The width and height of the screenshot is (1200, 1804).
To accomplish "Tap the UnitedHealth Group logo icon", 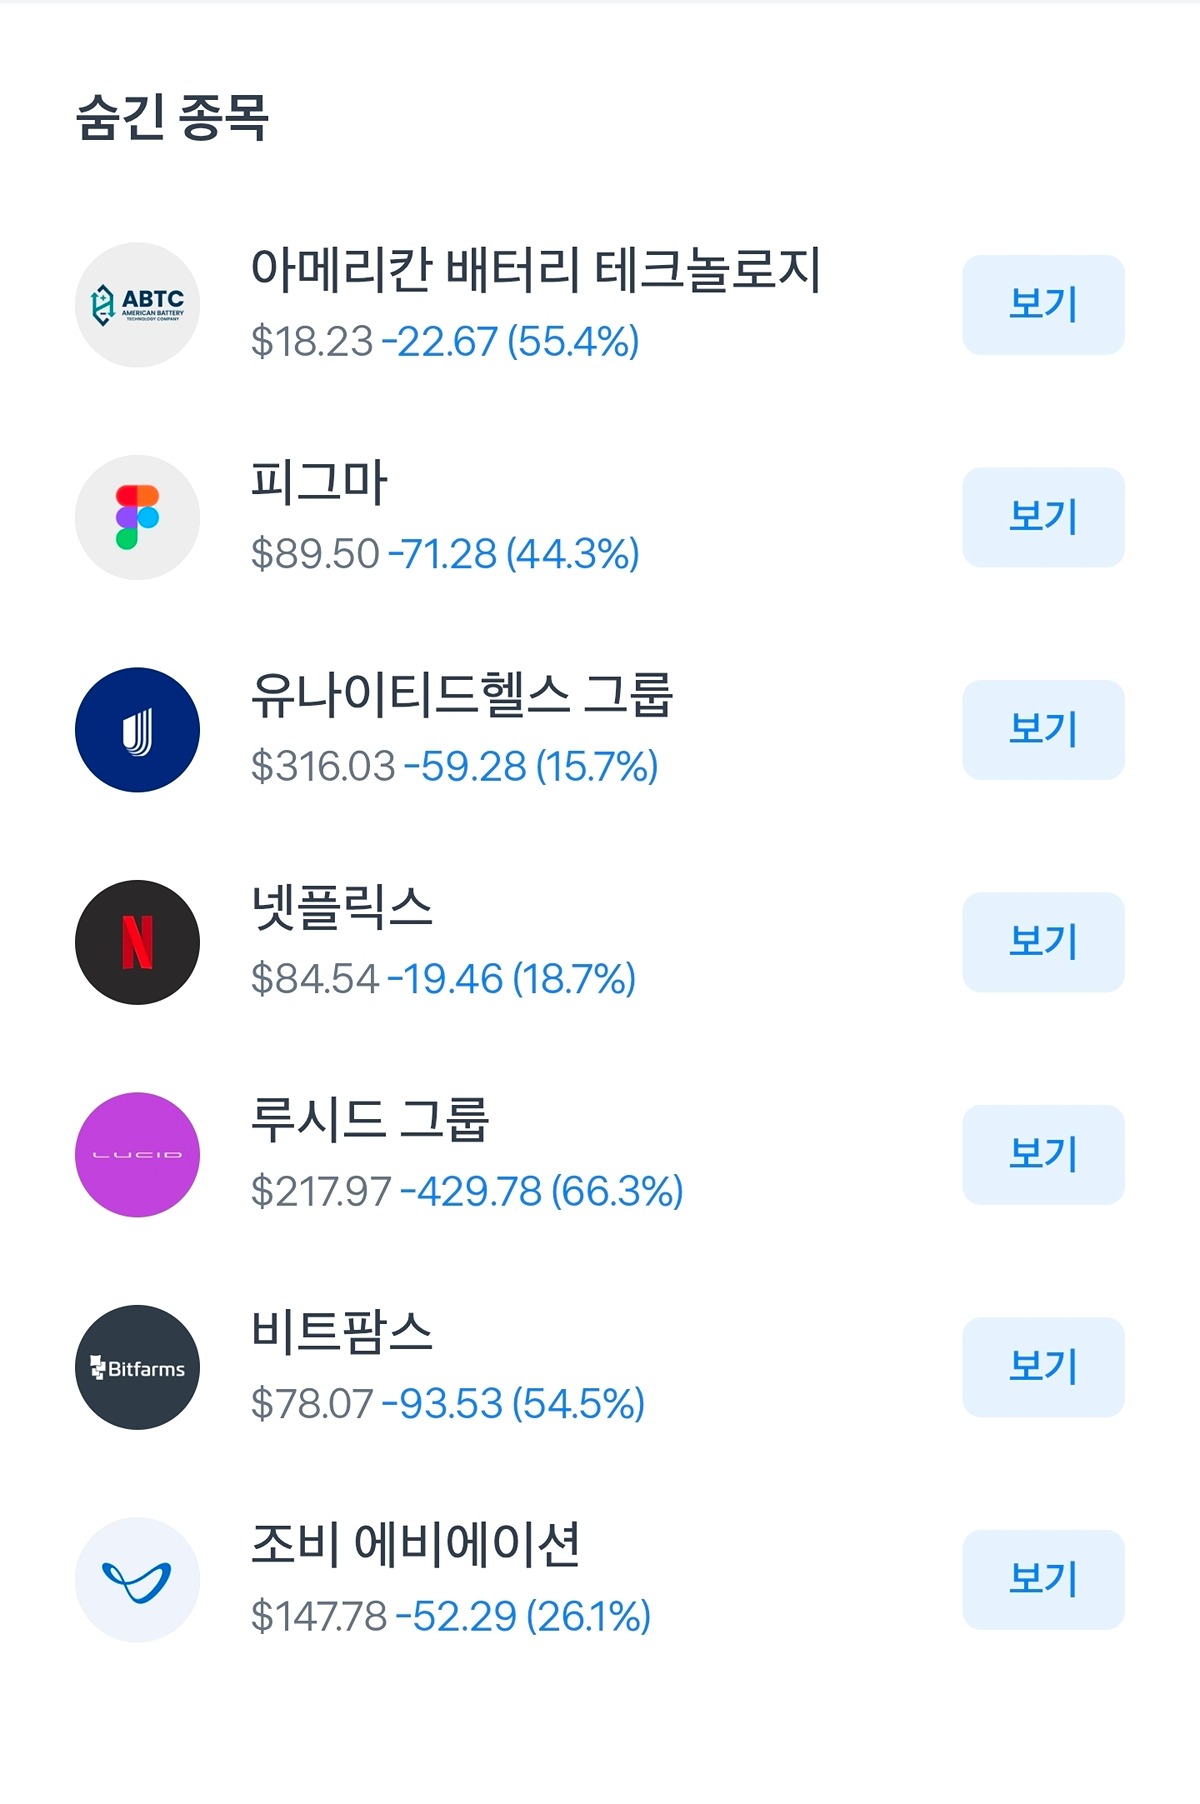I will click(x=137, y=730).
